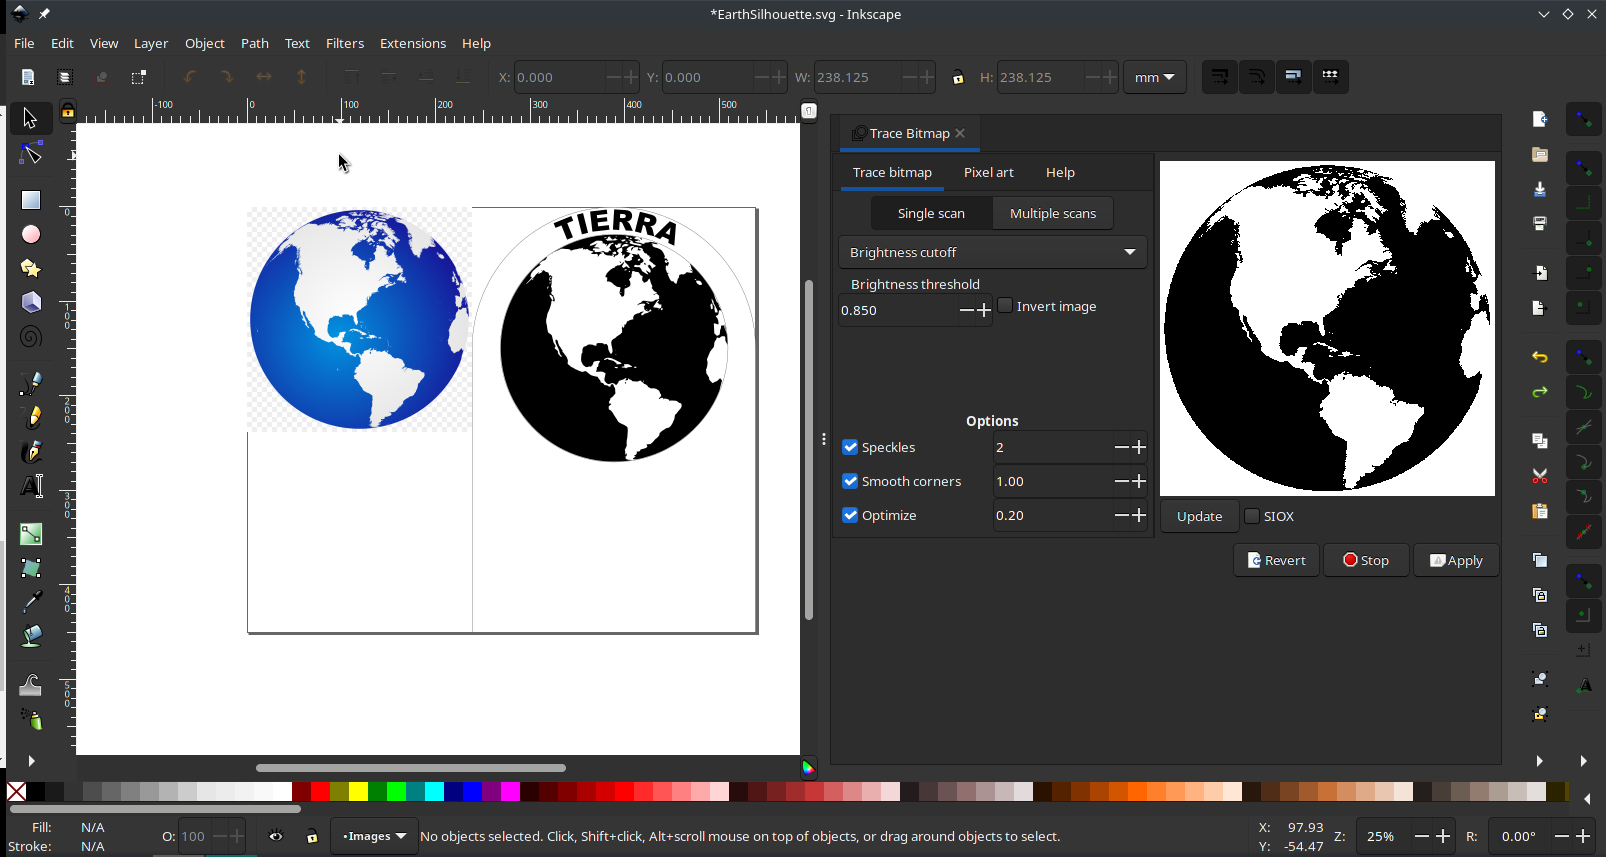Toggle layer lock icon in status bar

tap(312, 836)
